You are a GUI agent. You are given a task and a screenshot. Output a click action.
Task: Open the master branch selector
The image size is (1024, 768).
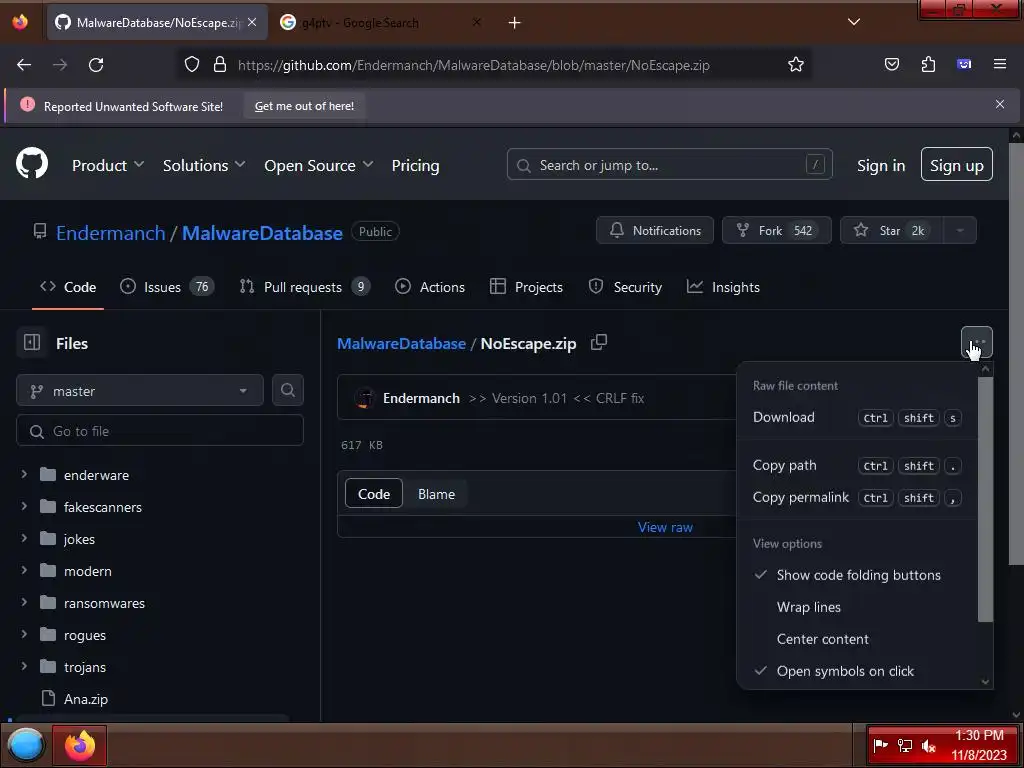pyautogui.click(x=140, y=391)
